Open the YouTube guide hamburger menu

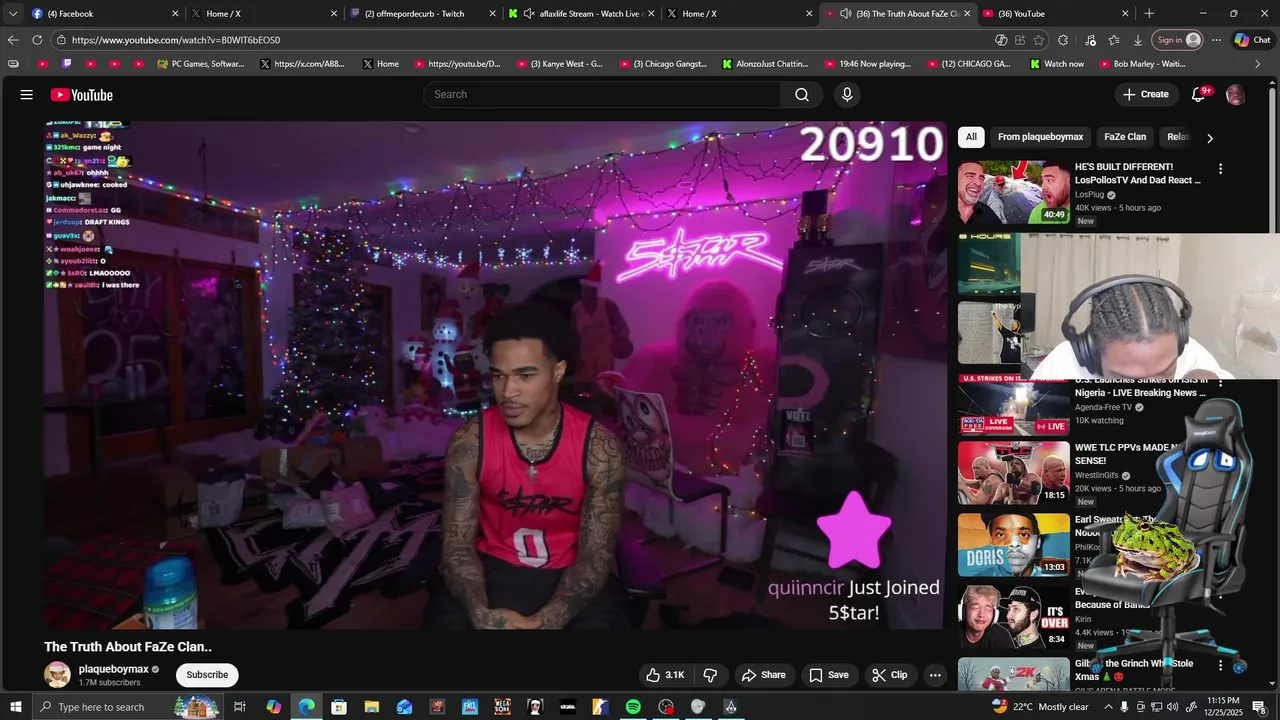coord(27,95)
